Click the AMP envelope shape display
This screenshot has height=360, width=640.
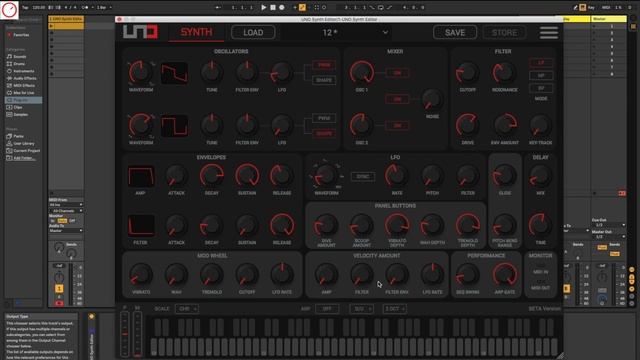[141, 176]
